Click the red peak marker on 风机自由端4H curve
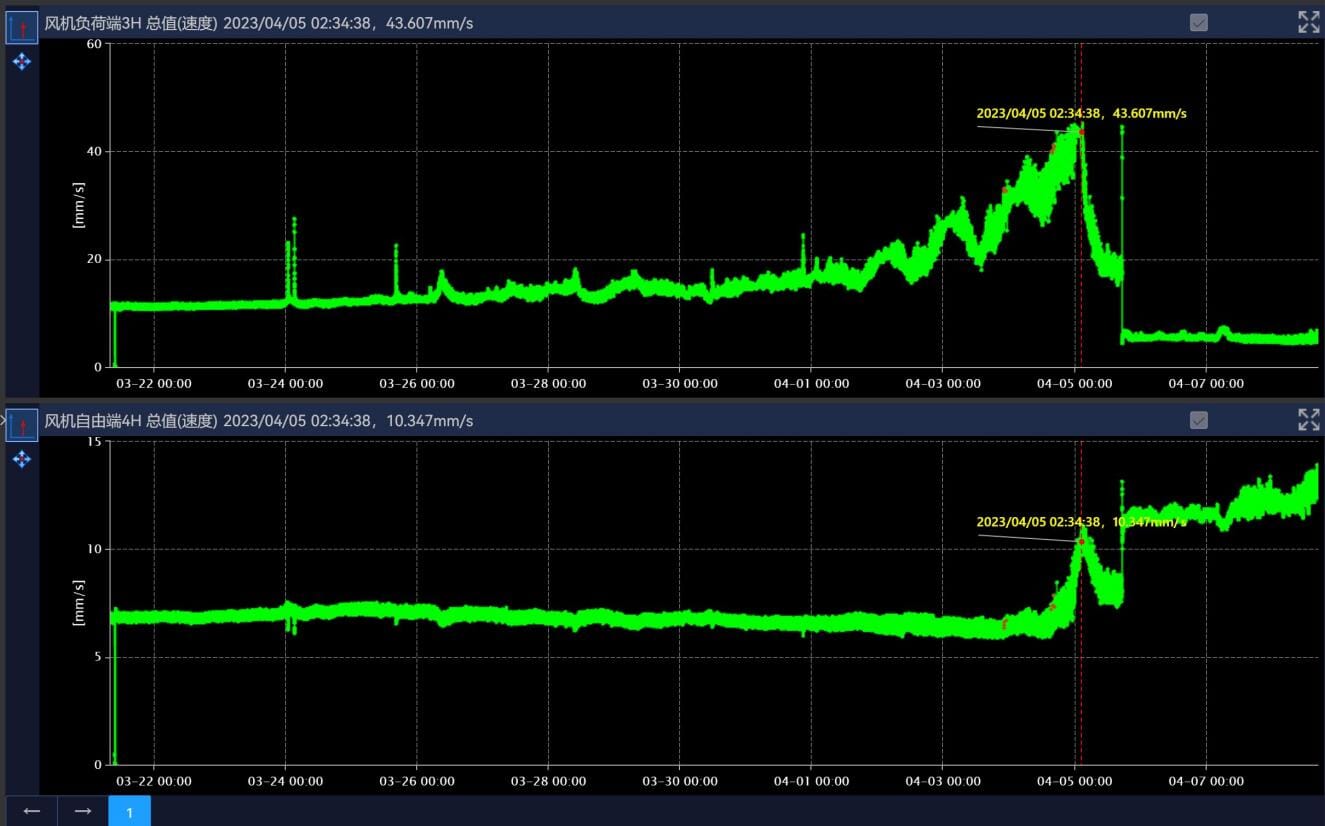Screen dimensions: 1325x826 [1081, 541]
